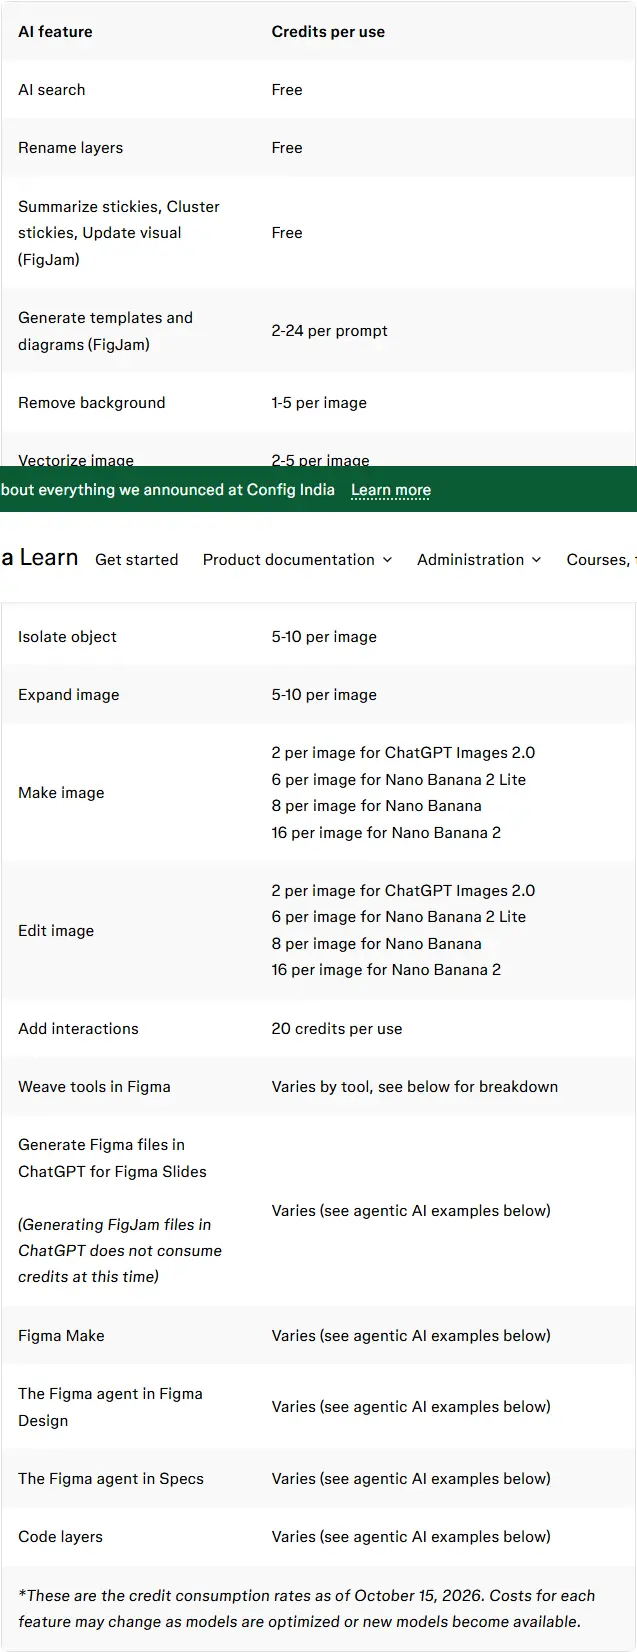Select the Credits per use header
637x1652 pixels.
coord(328,32)
